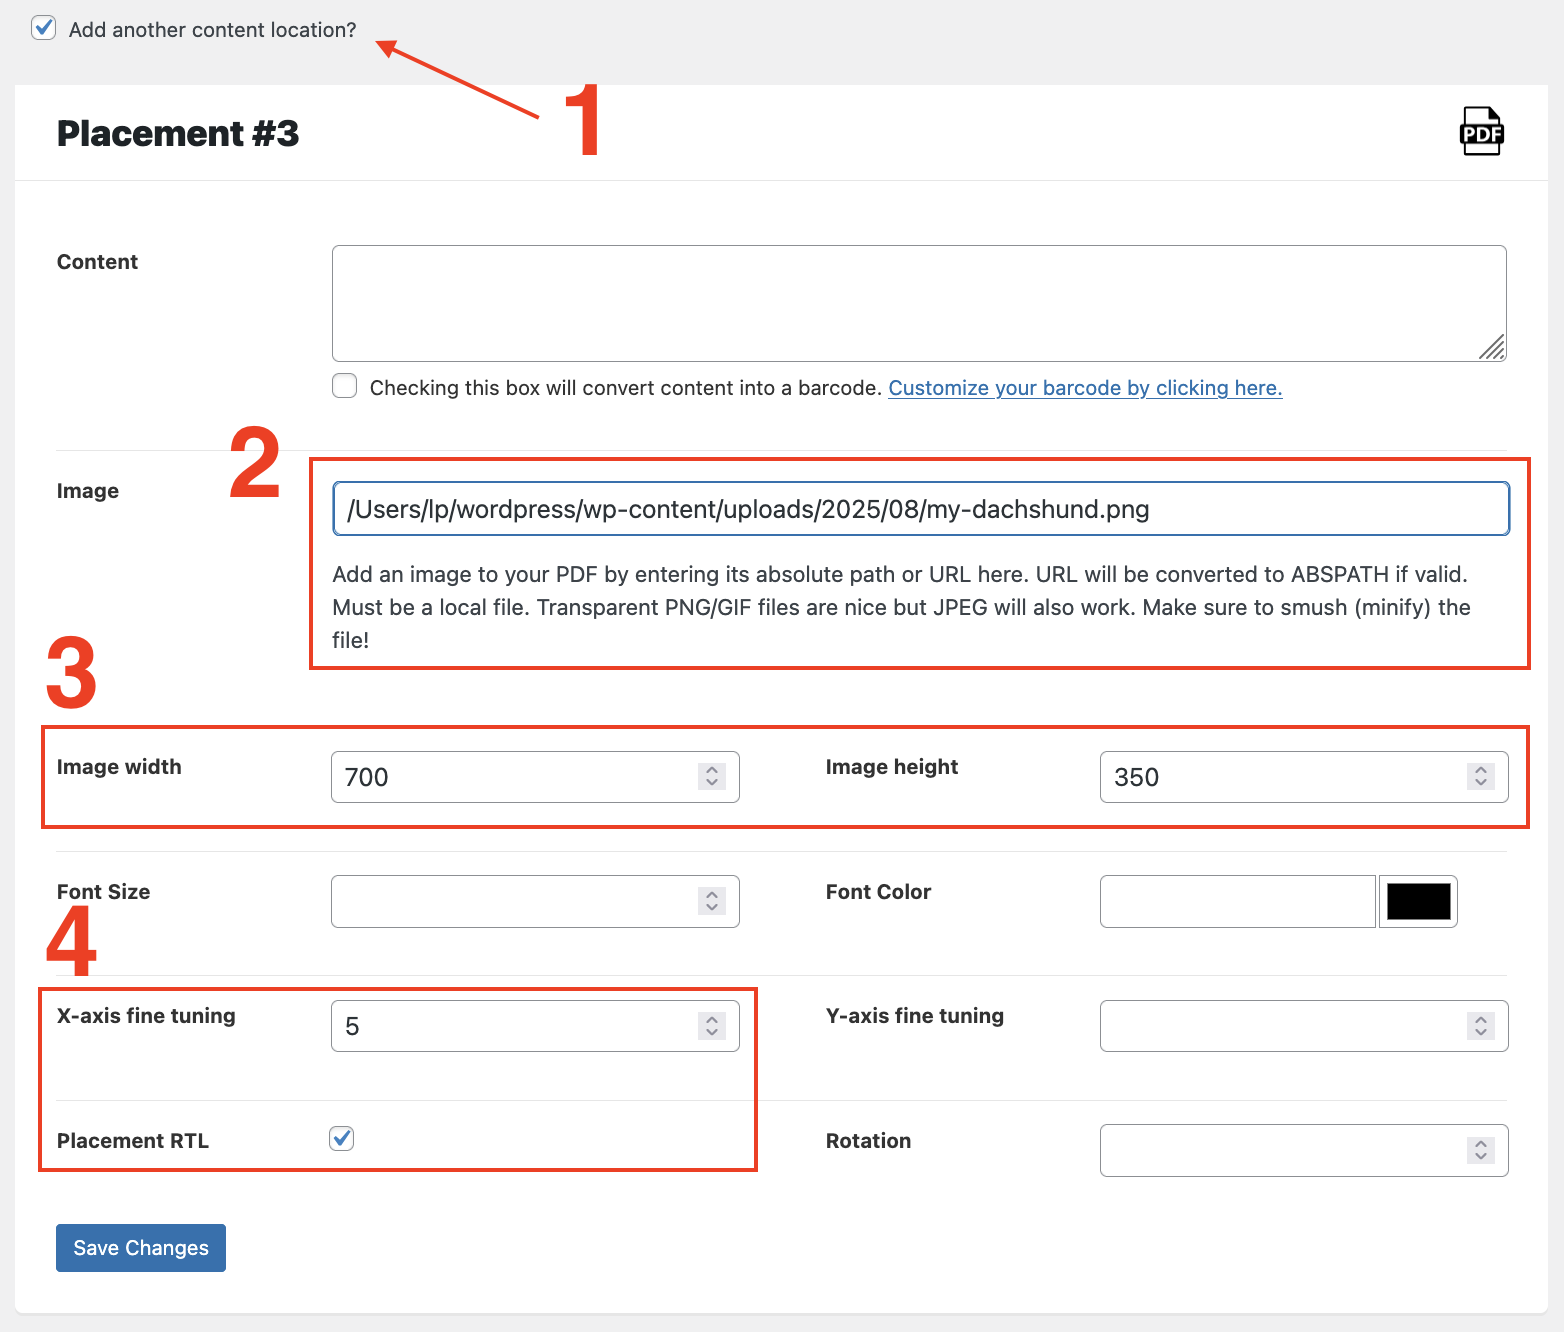Click the Rotation input field
1564x1332 pixels.
(x=1304, y=1150)
